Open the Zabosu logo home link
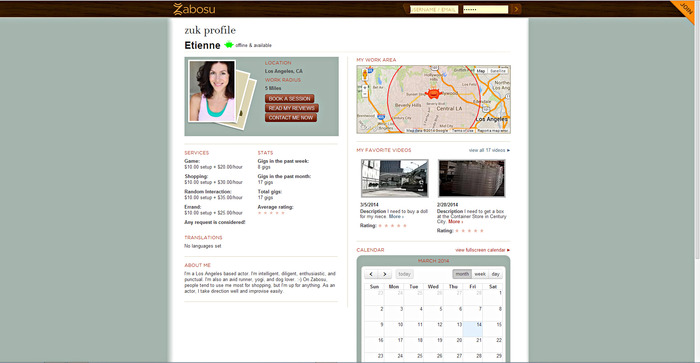Image resolution: width=700 pixels, height=363 pixels. pos(194,9)
